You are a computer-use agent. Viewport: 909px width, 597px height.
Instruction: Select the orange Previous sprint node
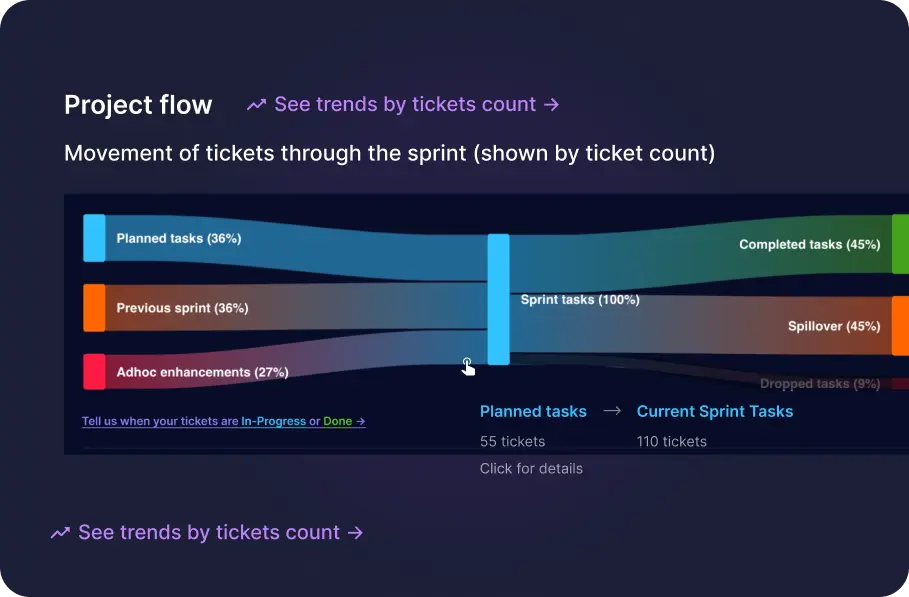(x=94, y=308)
